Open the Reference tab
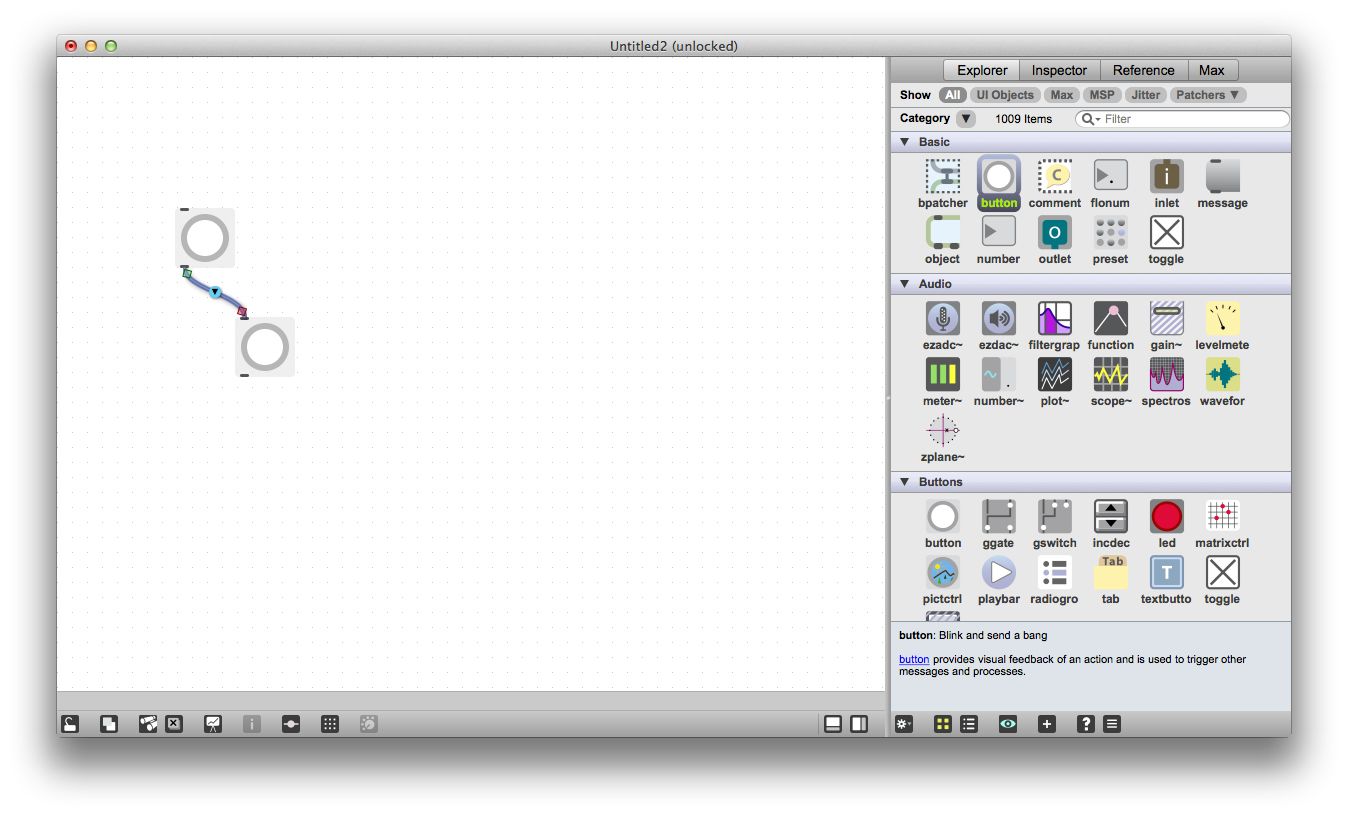The width and height of the screenshot is (1348, 816). coord(1143,70)
